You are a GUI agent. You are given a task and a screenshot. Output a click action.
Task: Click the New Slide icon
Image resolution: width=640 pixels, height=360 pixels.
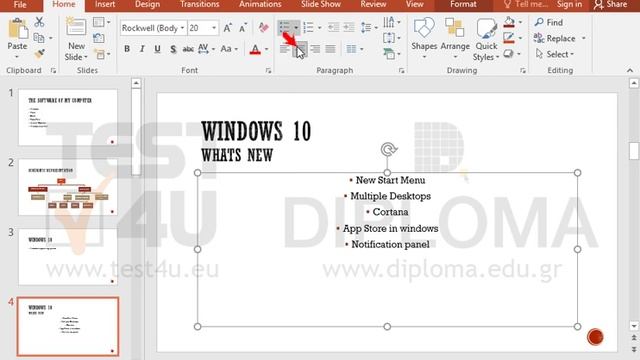click(76, 28)
